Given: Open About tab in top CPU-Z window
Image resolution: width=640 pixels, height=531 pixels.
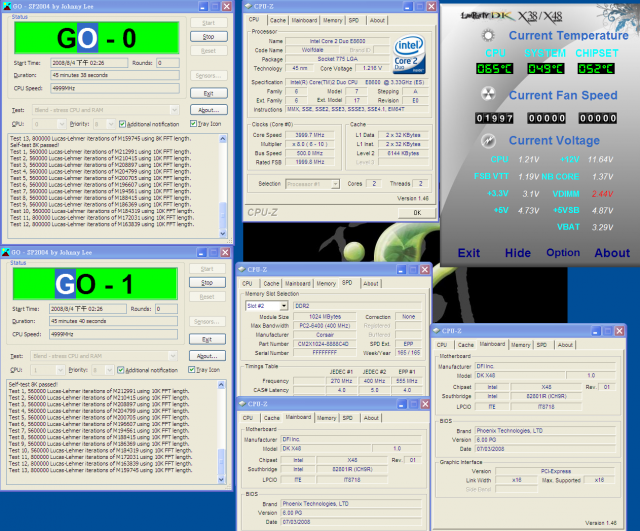Looking at the screenshot, I should tap(377, 20).
